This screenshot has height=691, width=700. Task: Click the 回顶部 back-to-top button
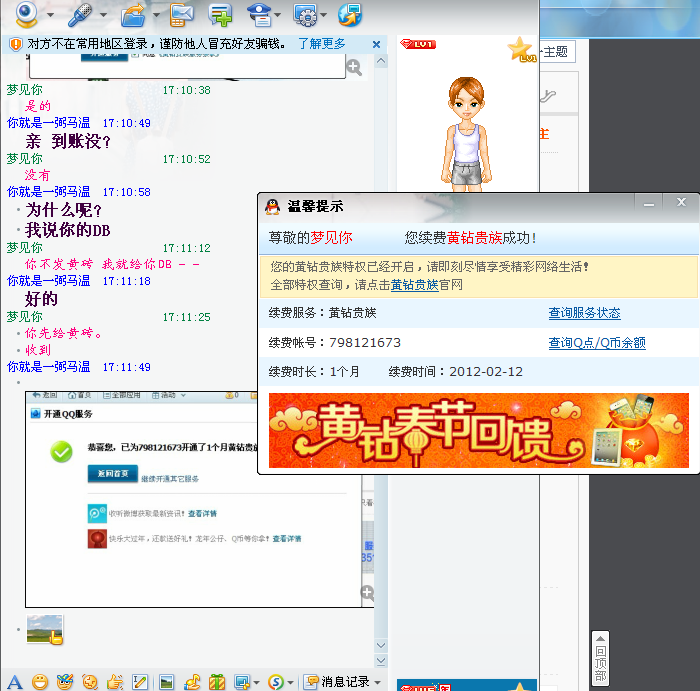[x=600, y=659]
